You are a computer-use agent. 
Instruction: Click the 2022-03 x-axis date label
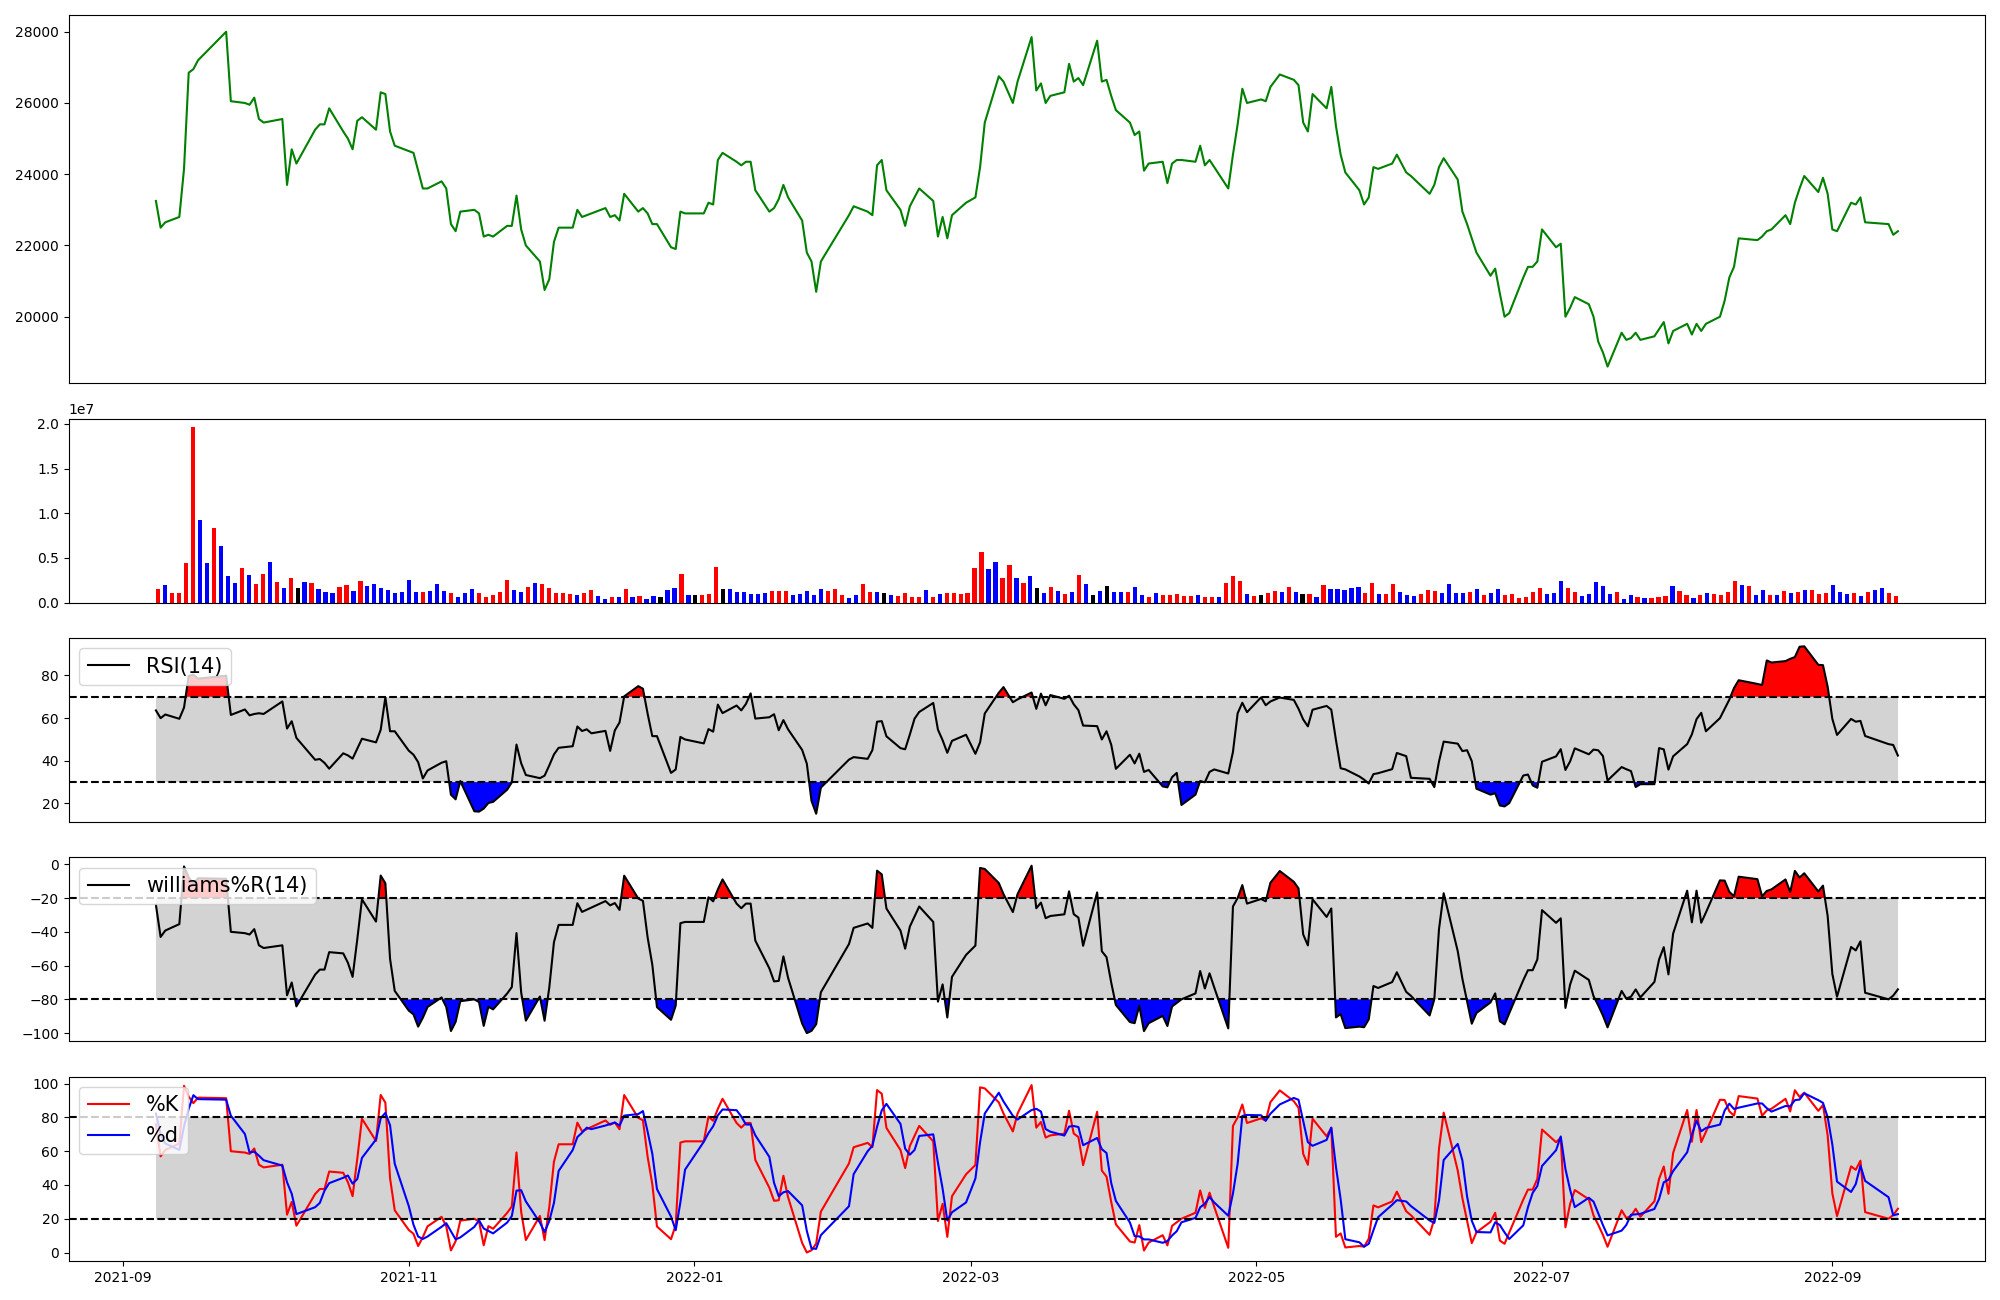(x=970, y=1277)
